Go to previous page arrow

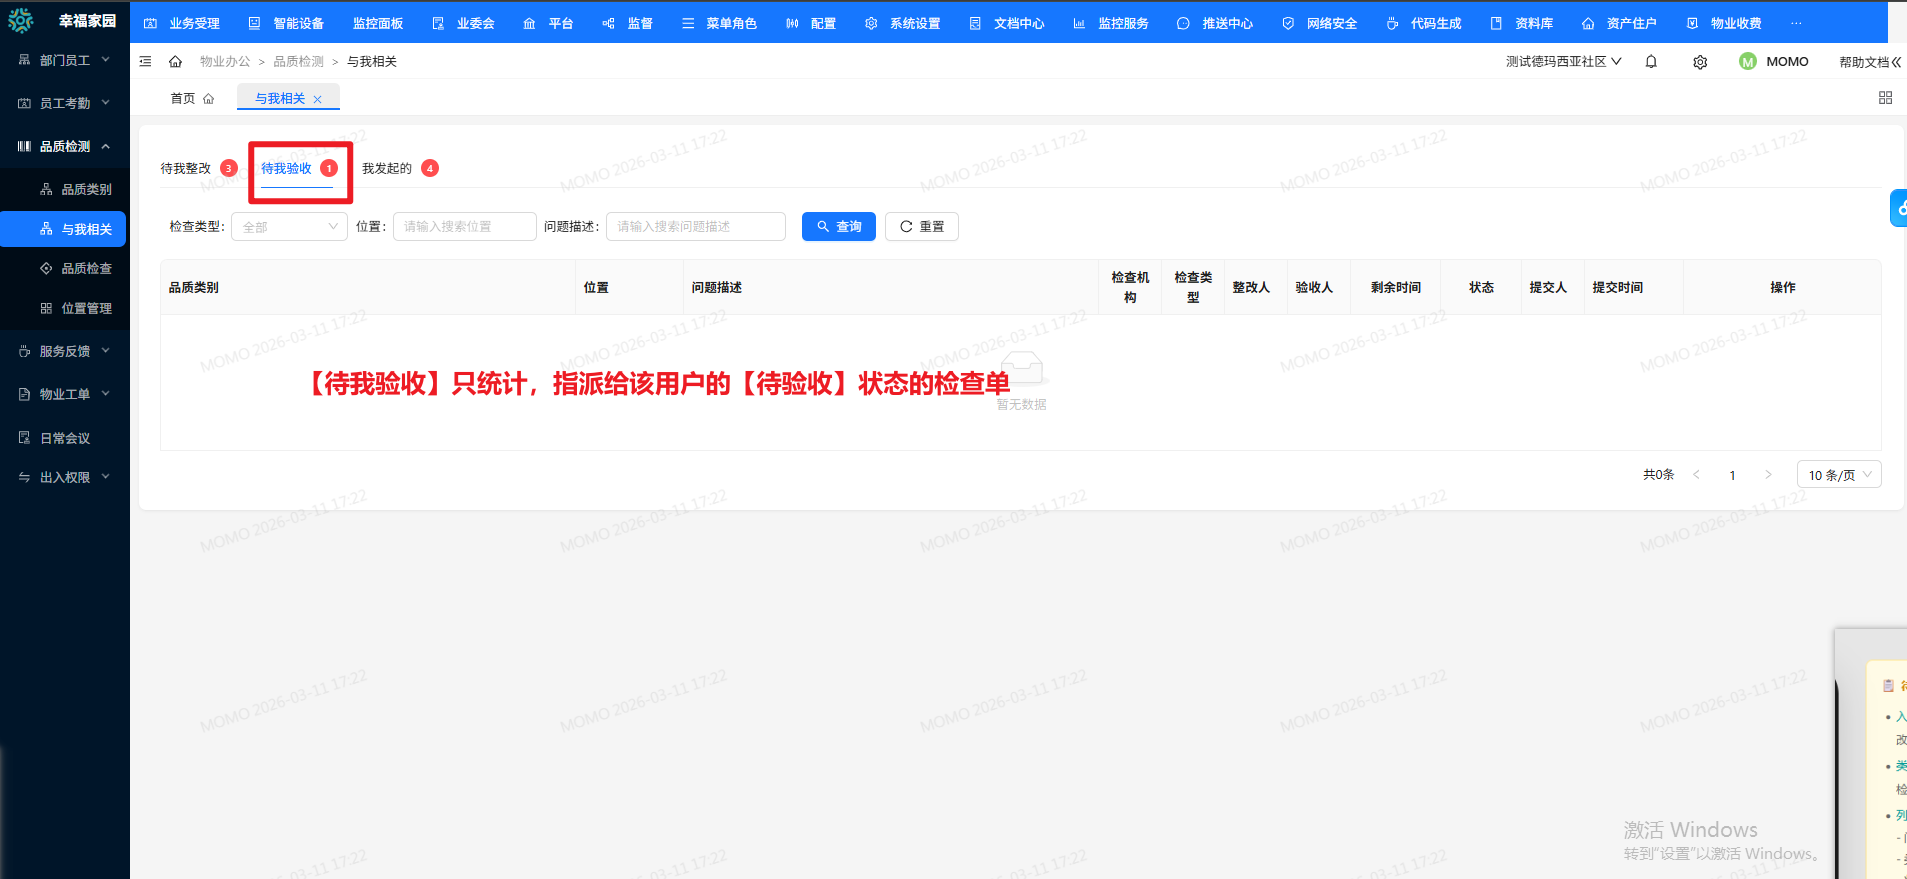pyautogui.click(x=1696, y=475)
